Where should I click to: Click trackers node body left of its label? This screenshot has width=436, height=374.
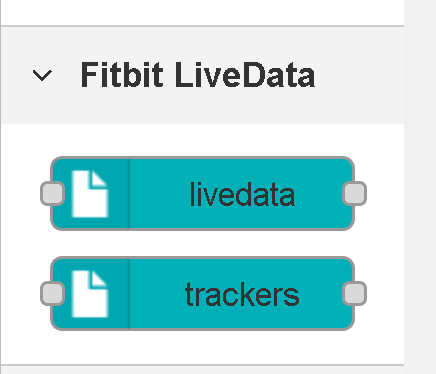(x=157, y=293)
